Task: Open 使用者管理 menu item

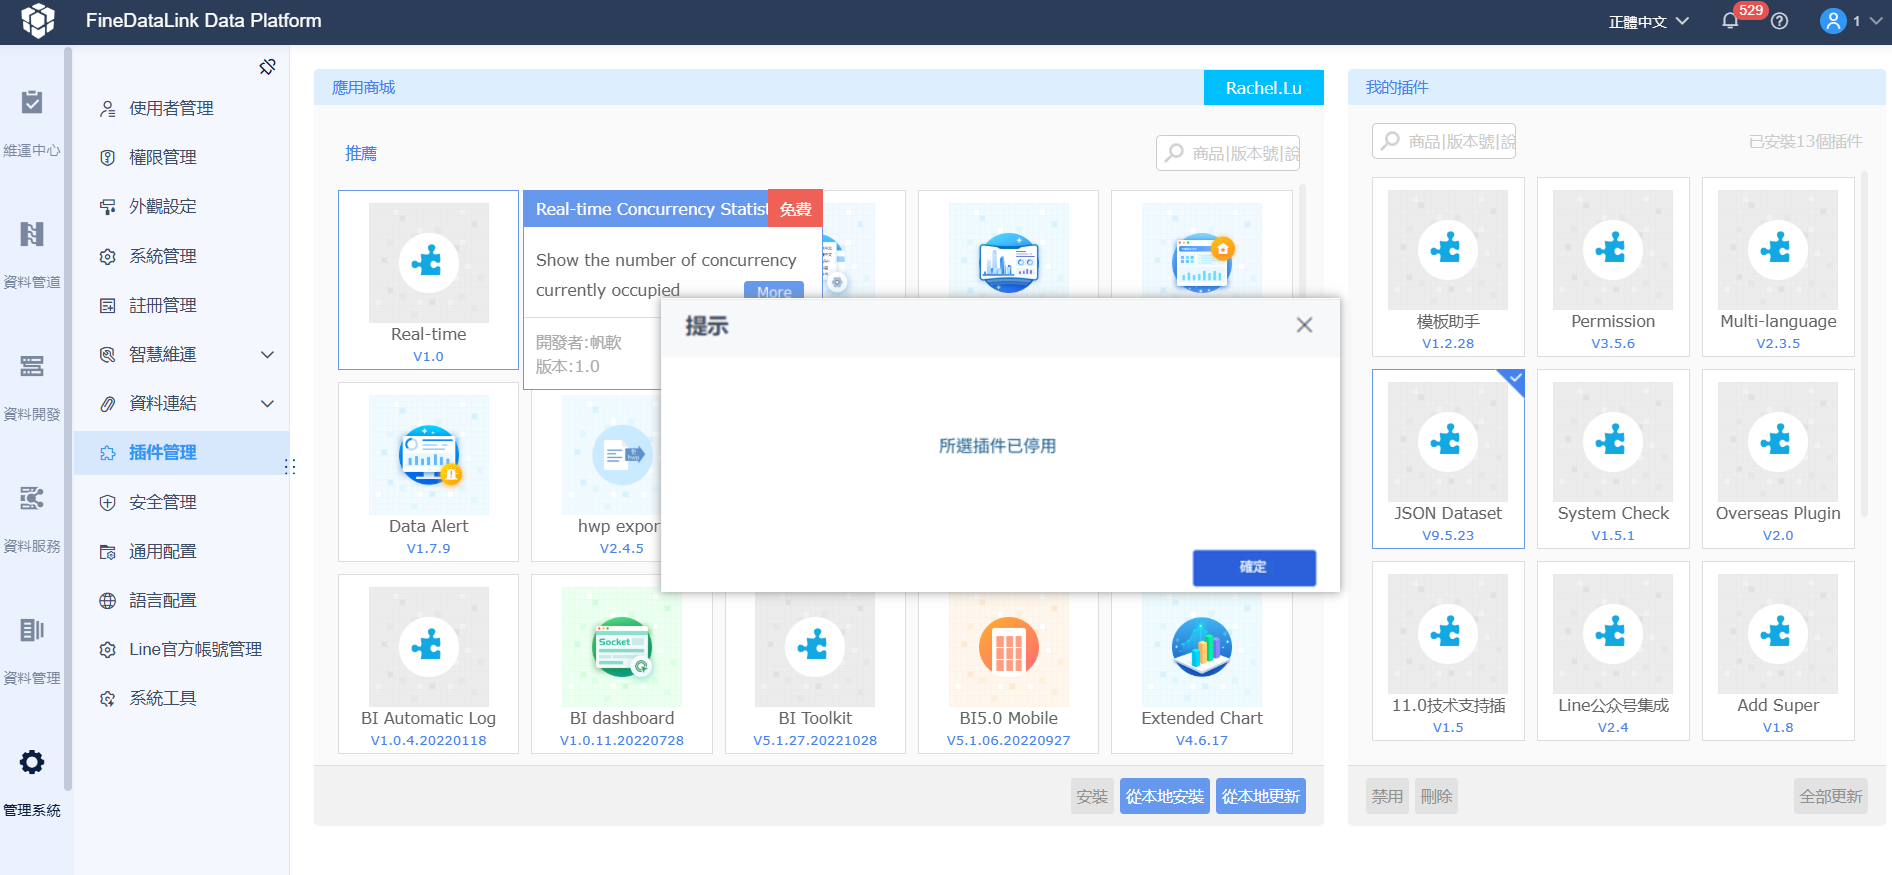Action: (x=181, y=108)
